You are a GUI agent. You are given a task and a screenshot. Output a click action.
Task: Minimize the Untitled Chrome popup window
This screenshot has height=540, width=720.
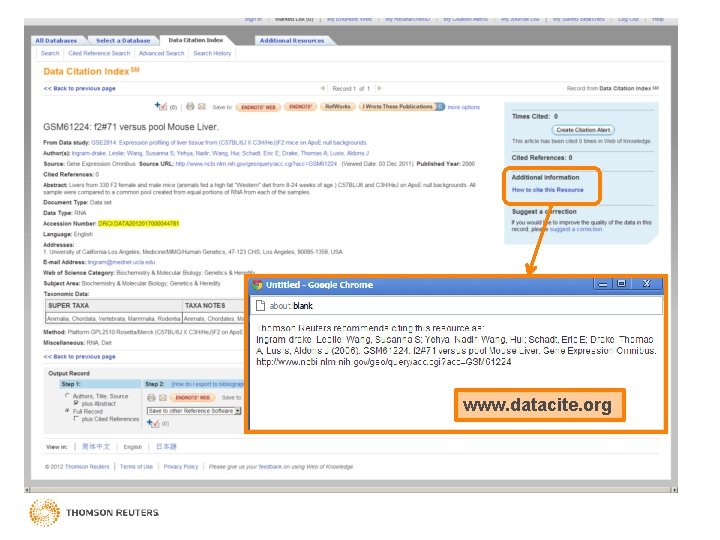[602, 285]
